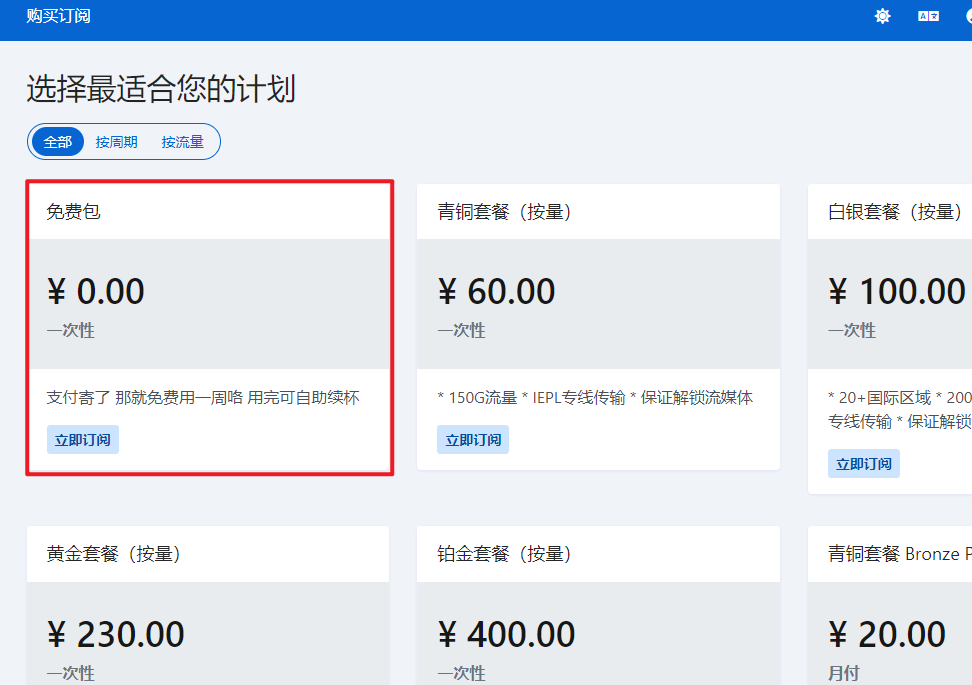The height and width of the screenshot is (685, 972).
Task: Open the 铂金套餐（按量） plan card title
Action: point(504,554)
